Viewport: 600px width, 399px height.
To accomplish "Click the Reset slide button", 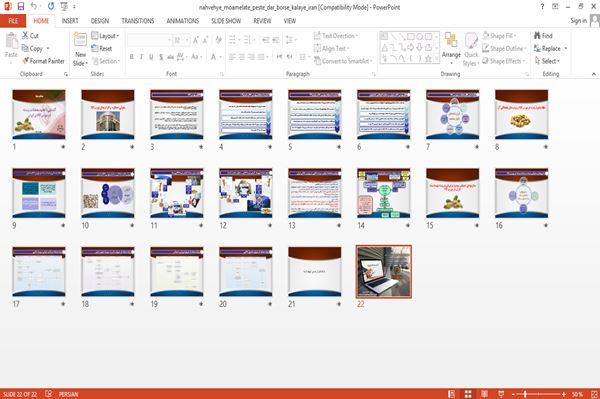I will pyautogui.click(x=102, y=48).
